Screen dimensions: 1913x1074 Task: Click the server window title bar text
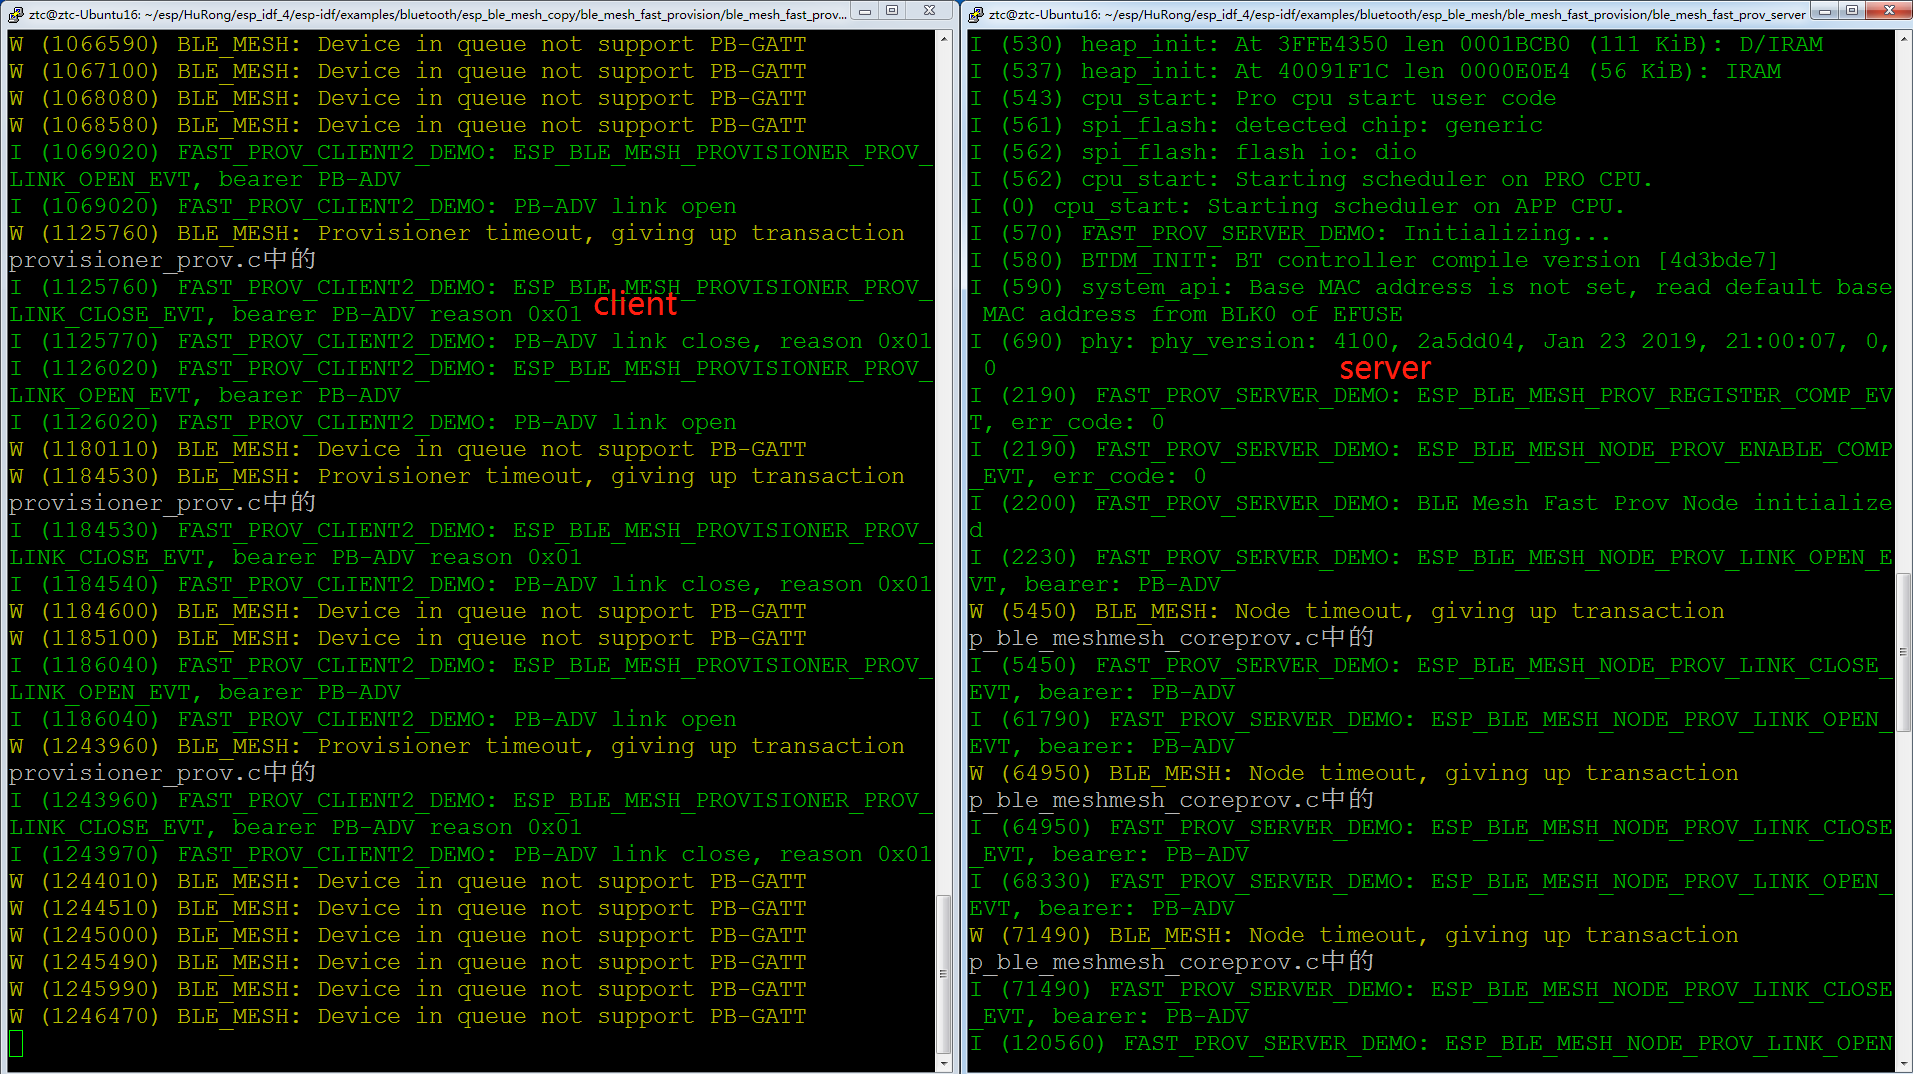pos(1397,14)
